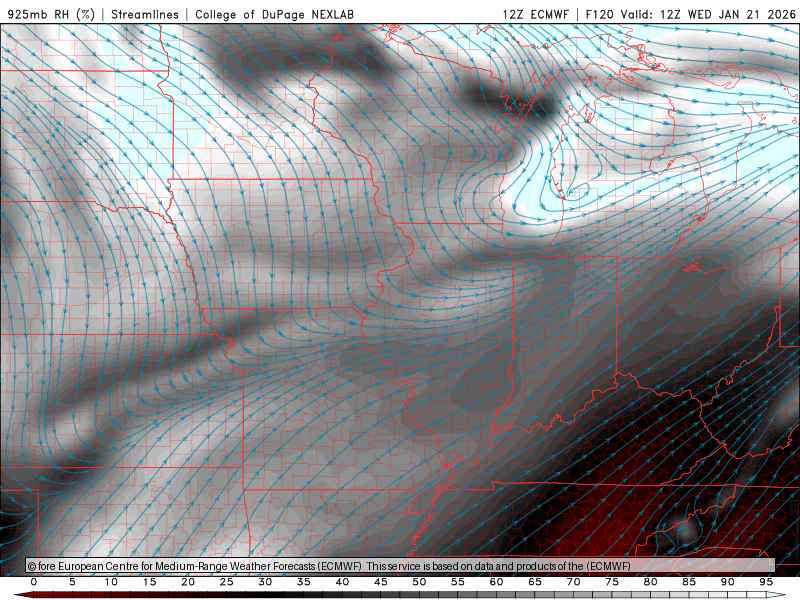Image resolution: width=800 pixels, height=600 pixels.
Task: Click the "F120" forecast hour text
Action: [x=600, y=14]
